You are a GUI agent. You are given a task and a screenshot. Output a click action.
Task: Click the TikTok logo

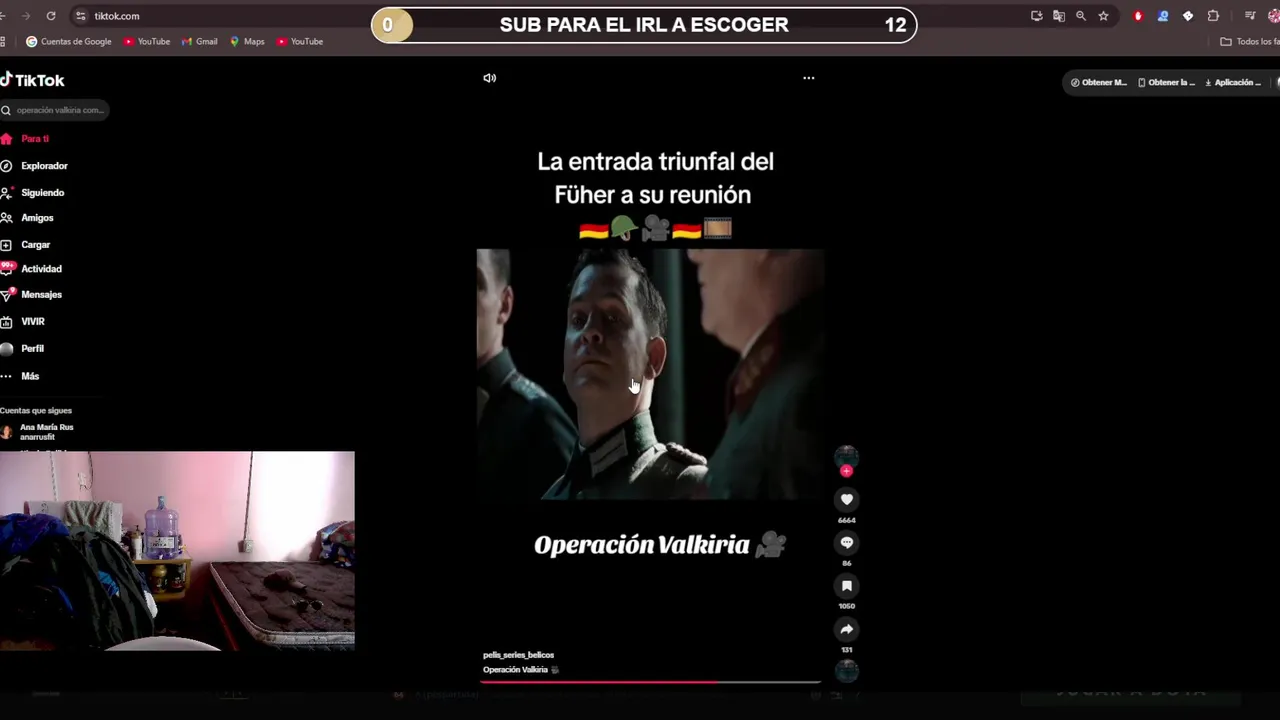coord(33,80)
